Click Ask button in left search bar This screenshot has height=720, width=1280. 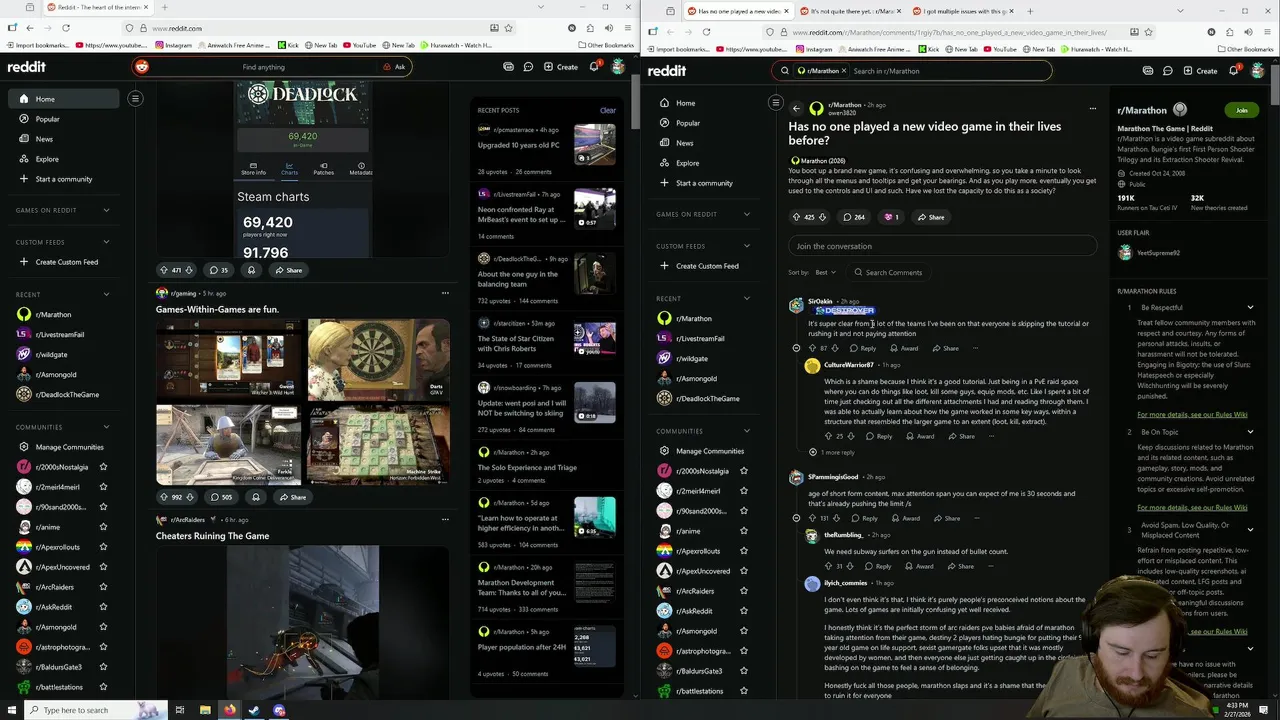click(x=394, y=67)
